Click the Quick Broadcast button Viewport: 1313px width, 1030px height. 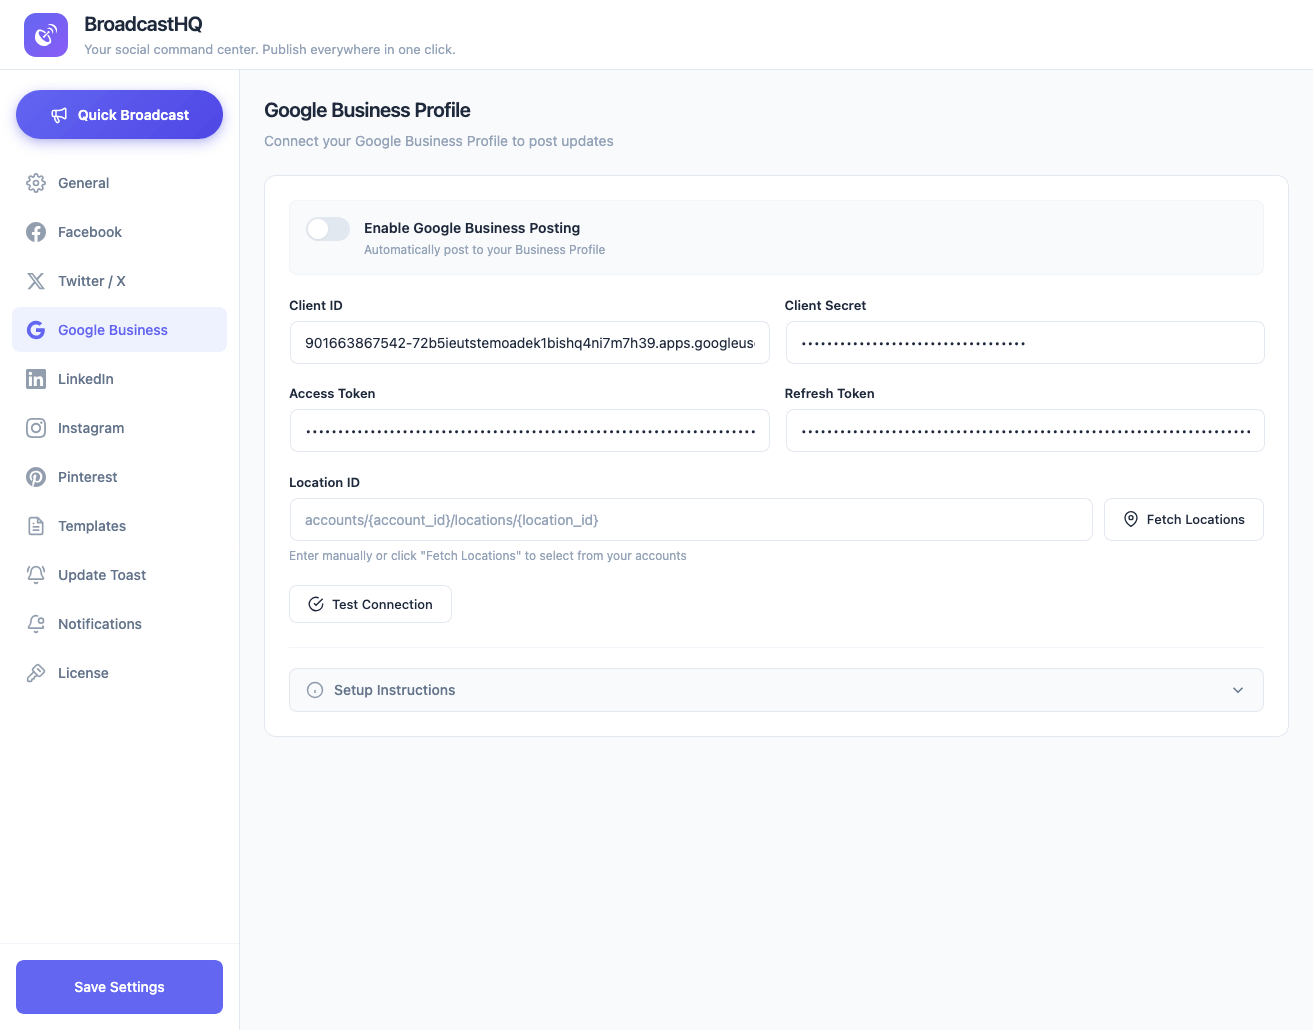click(119, 114)
